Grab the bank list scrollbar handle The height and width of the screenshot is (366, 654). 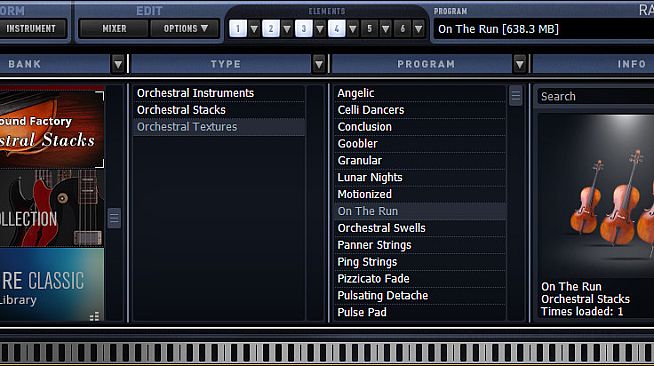tap(114, 218)
